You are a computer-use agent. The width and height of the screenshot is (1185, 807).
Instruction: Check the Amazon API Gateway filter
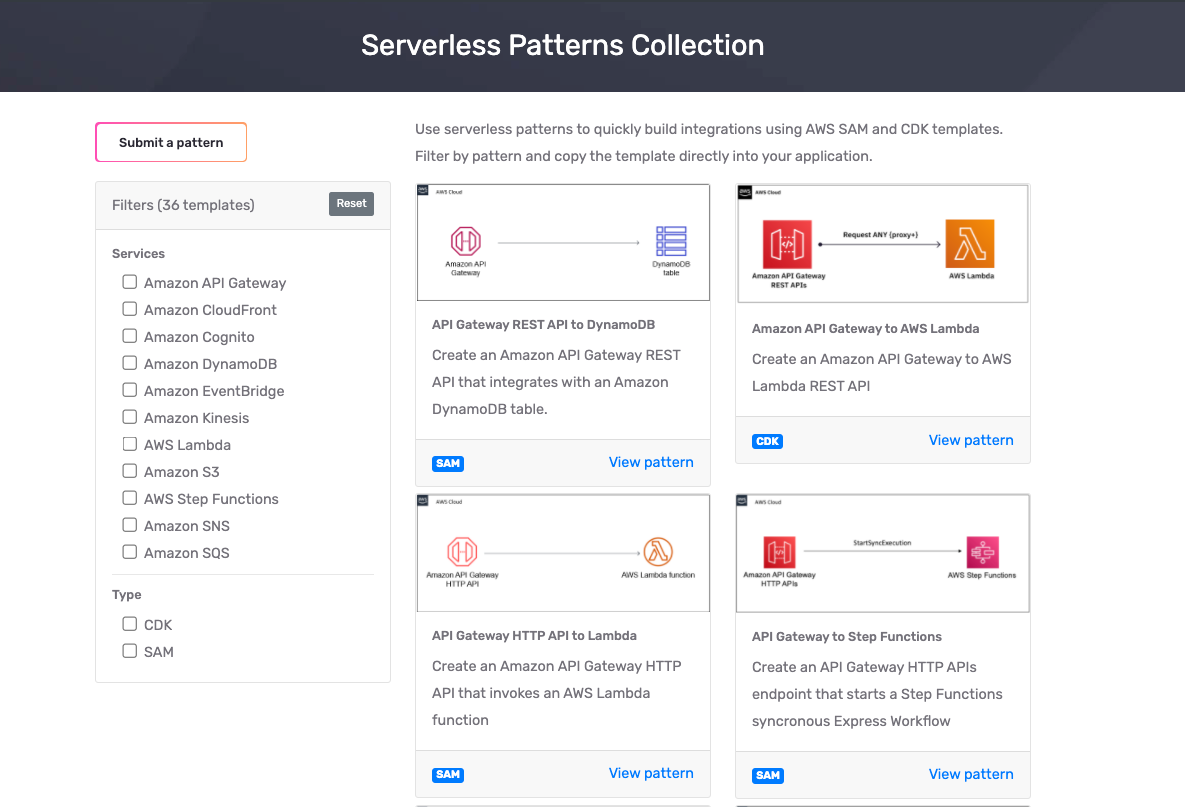[130, 282]
